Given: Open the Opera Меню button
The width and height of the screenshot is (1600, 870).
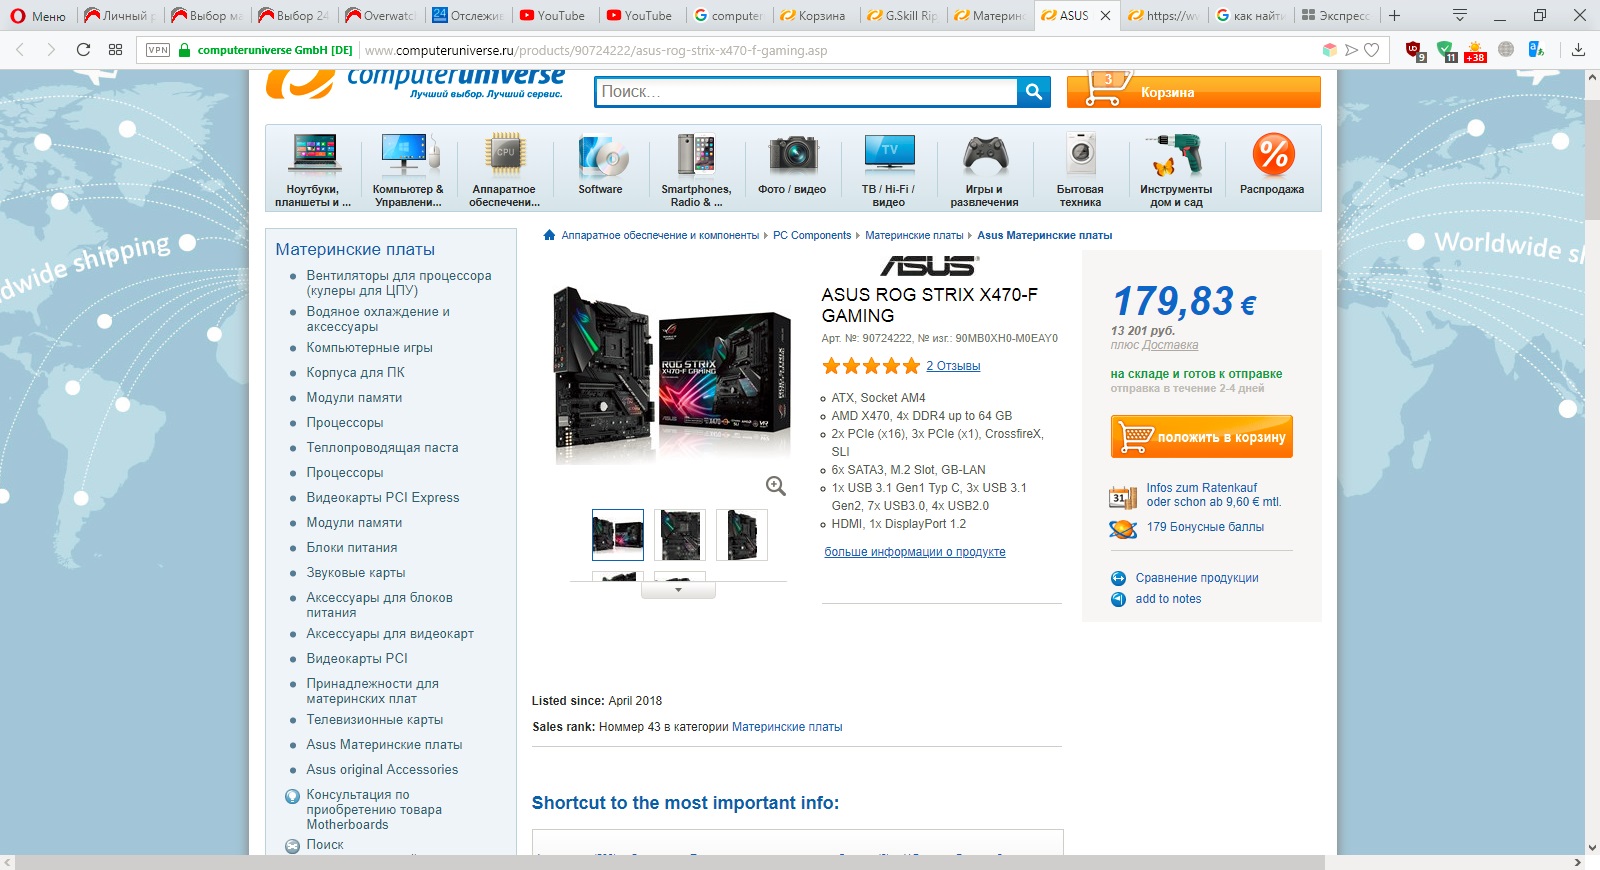Looking at the screenshot, I should (37, 16).
